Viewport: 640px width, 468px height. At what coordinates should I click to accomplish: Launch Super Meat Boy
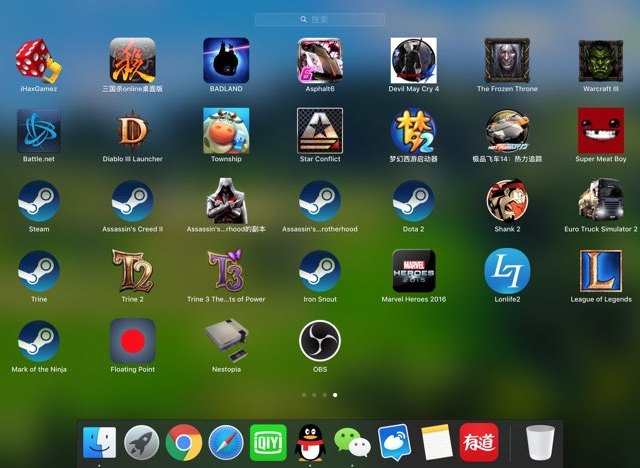600,130
